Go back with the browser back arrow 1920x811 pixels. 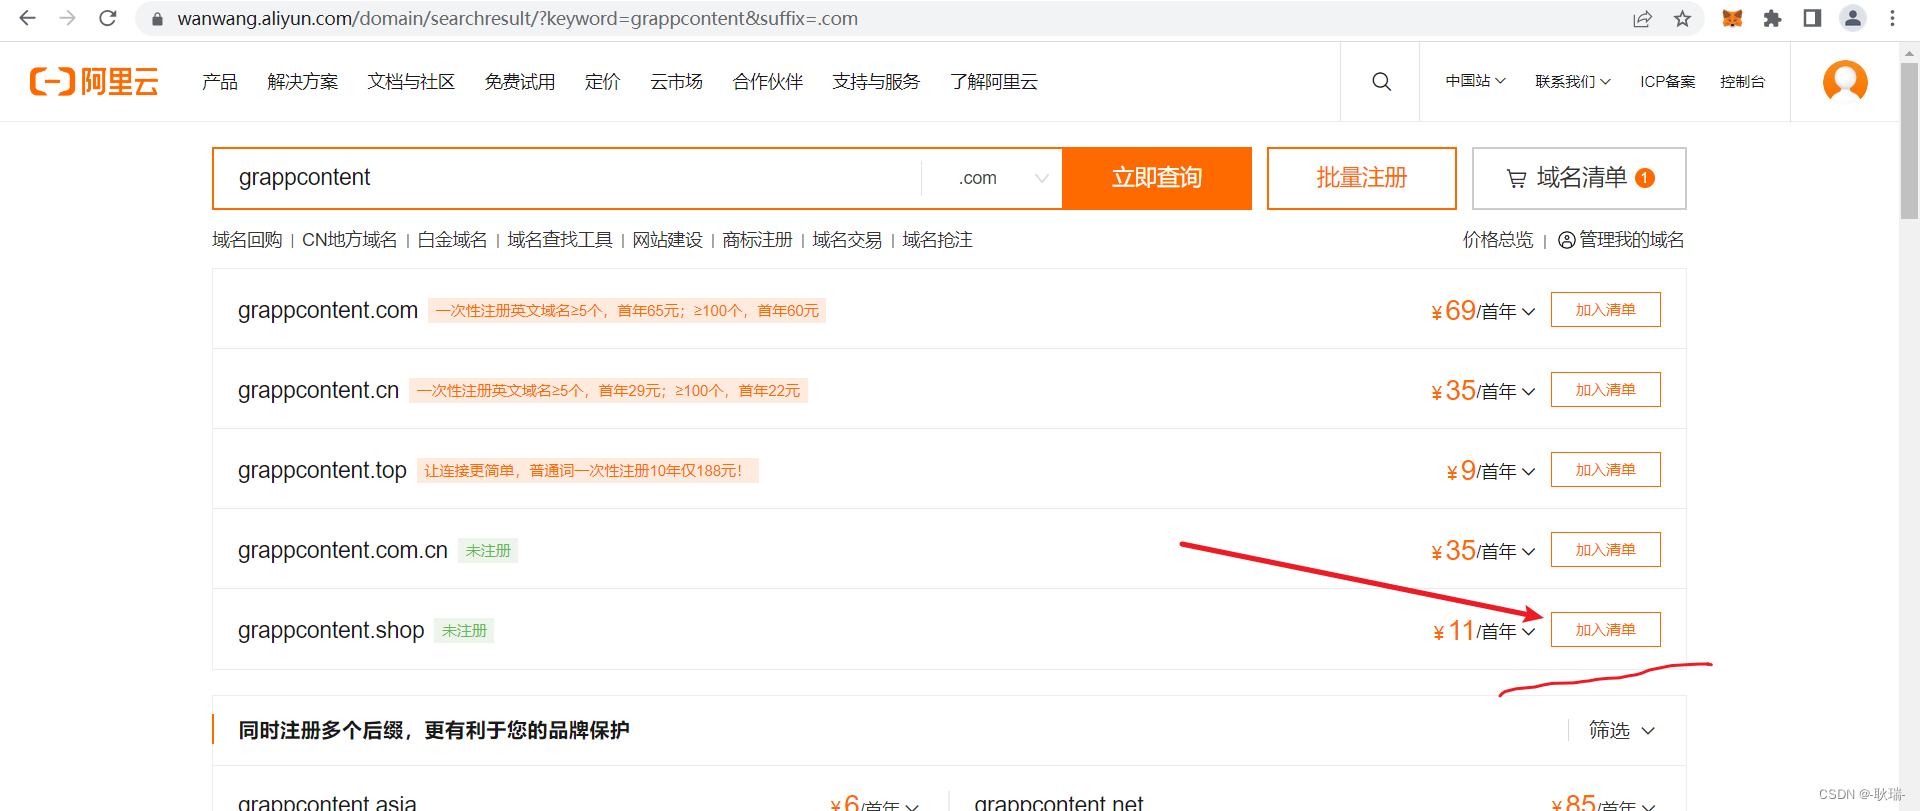coord(27,18)
